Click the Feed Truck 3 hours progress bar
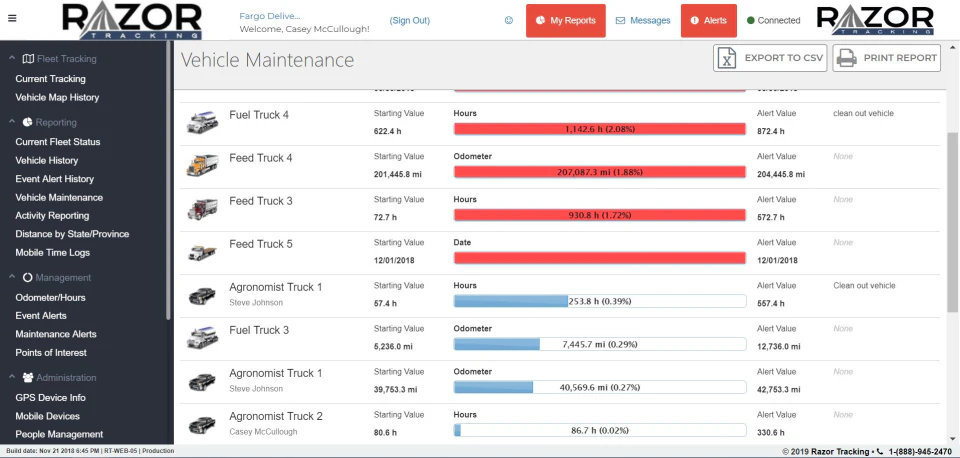The height and width of the screenshot is (458, 960). tap(600, 215)
